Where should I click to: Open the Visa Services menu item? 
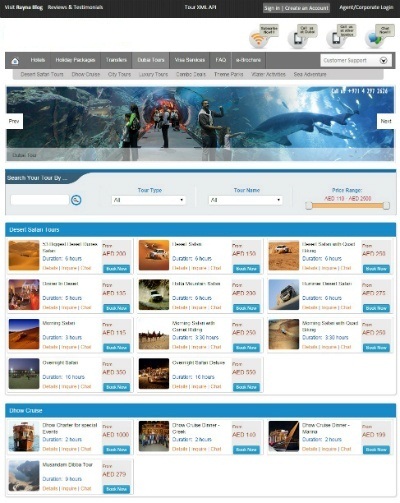pos(190,60)
